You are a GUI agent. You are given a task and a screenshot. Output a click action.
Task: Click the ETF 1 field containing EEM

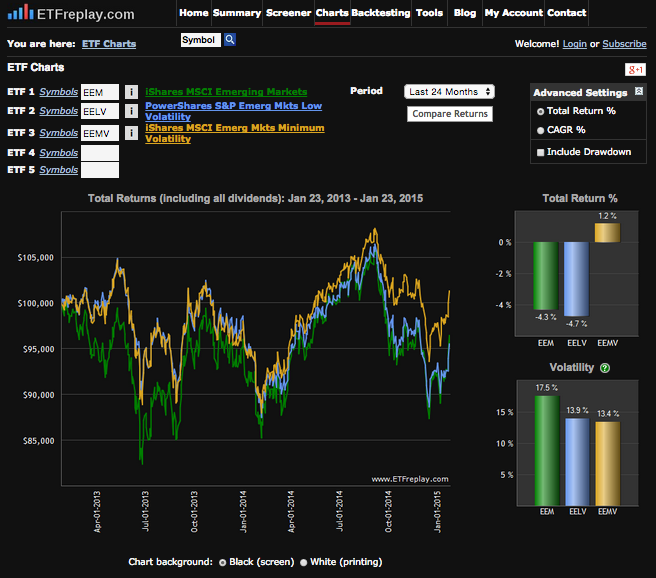pyautogui.click(x=100, y=92)
